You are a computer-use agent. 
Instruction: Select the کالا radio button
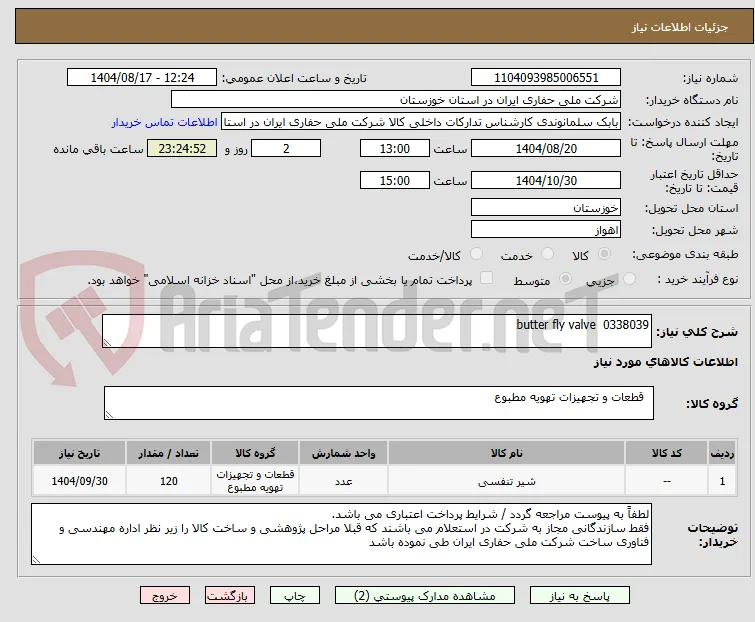604,253
